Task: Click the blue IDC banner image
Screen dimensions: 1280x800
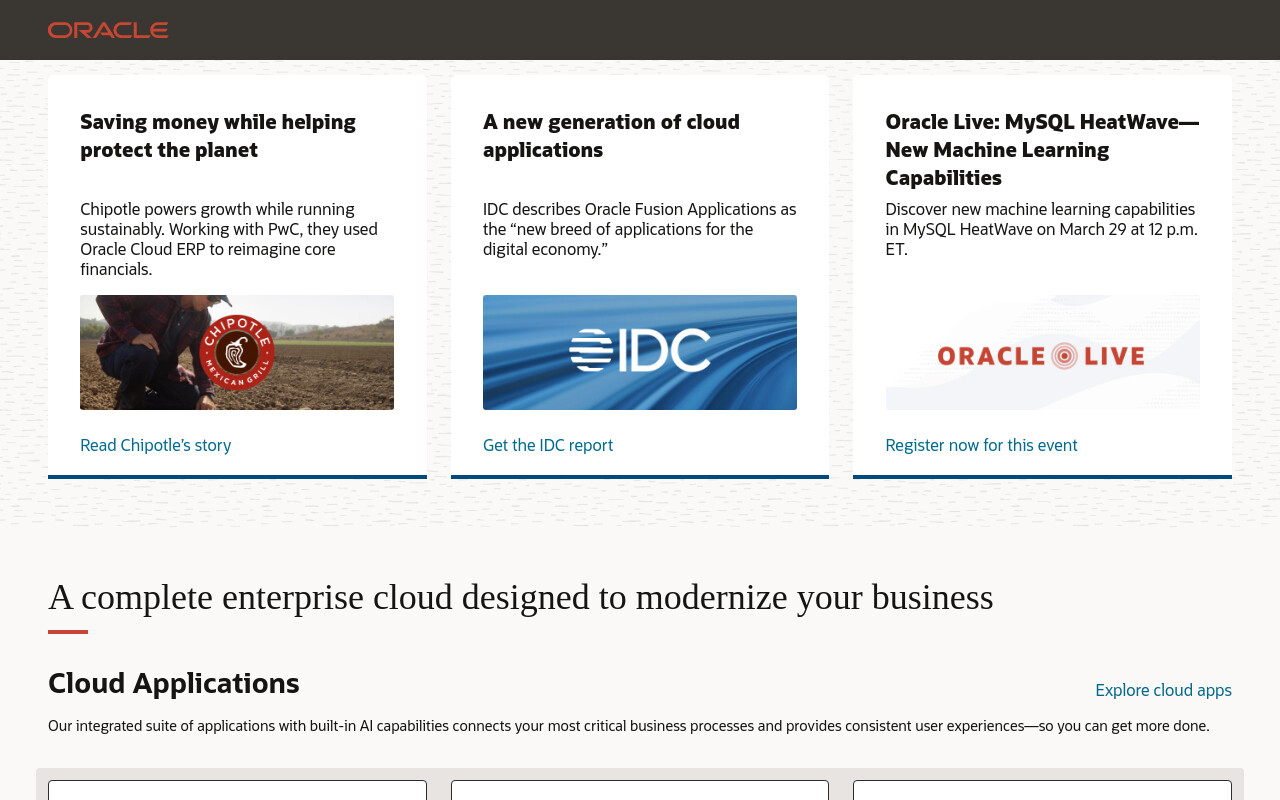Action: pyautogui.click(x=640, y=352)
